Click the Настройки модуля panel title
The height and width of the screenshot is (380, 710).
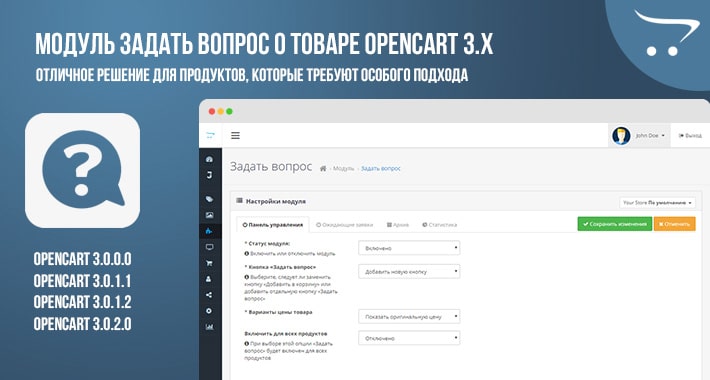276,201
